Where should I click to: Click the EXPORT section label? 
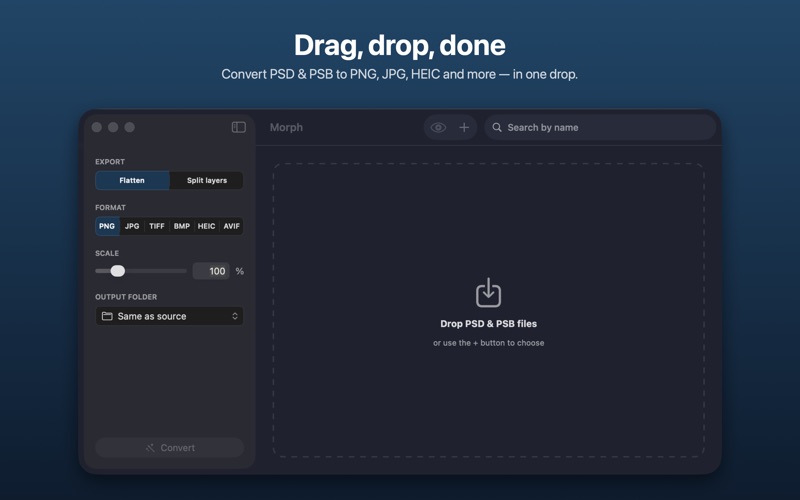click(110, 162)
